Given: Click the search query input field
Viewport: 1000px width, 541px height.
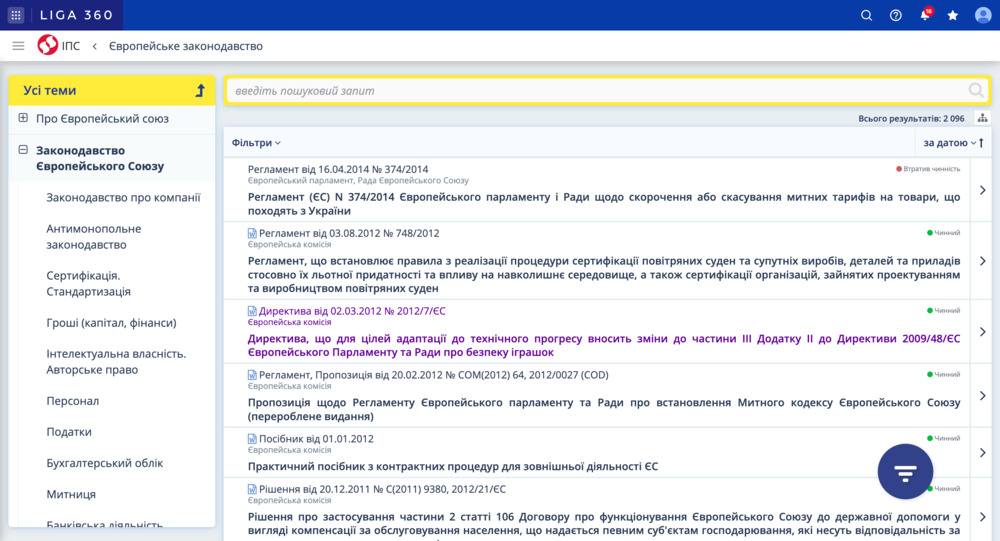Looking at the screenshot, I should tap(595, 91).
